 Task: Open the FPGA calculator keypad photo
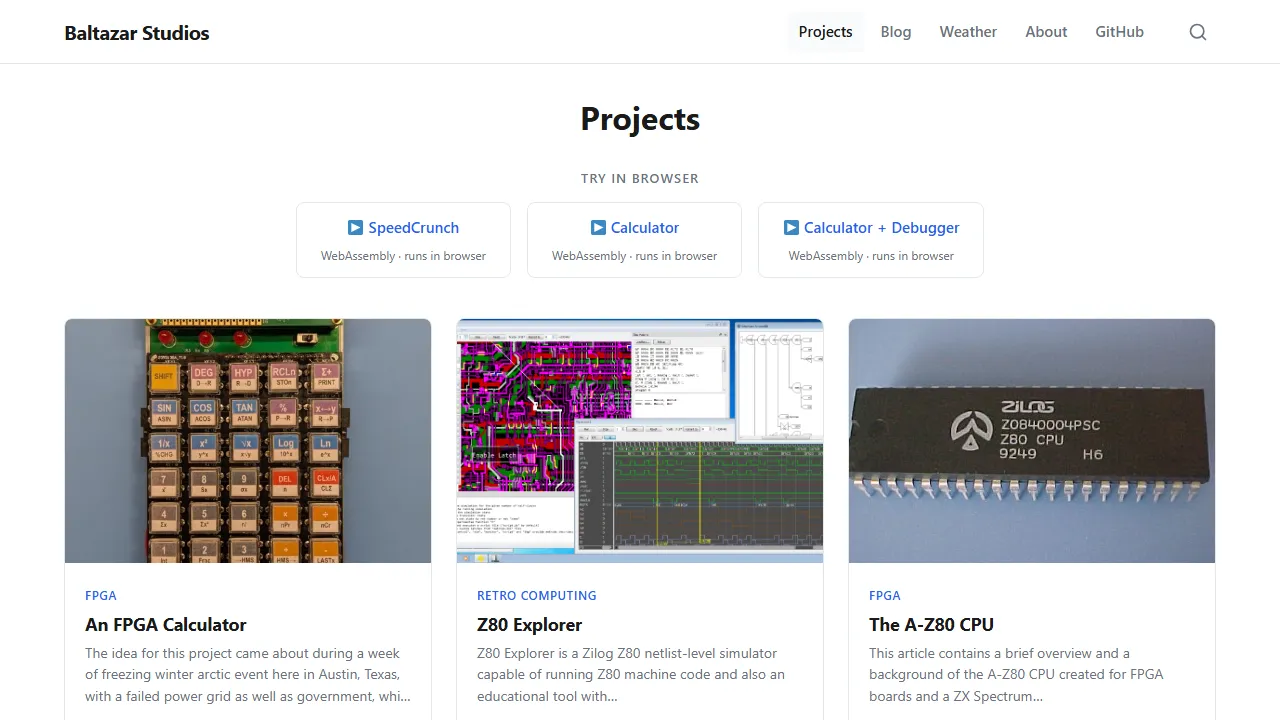tap(248, 440)
